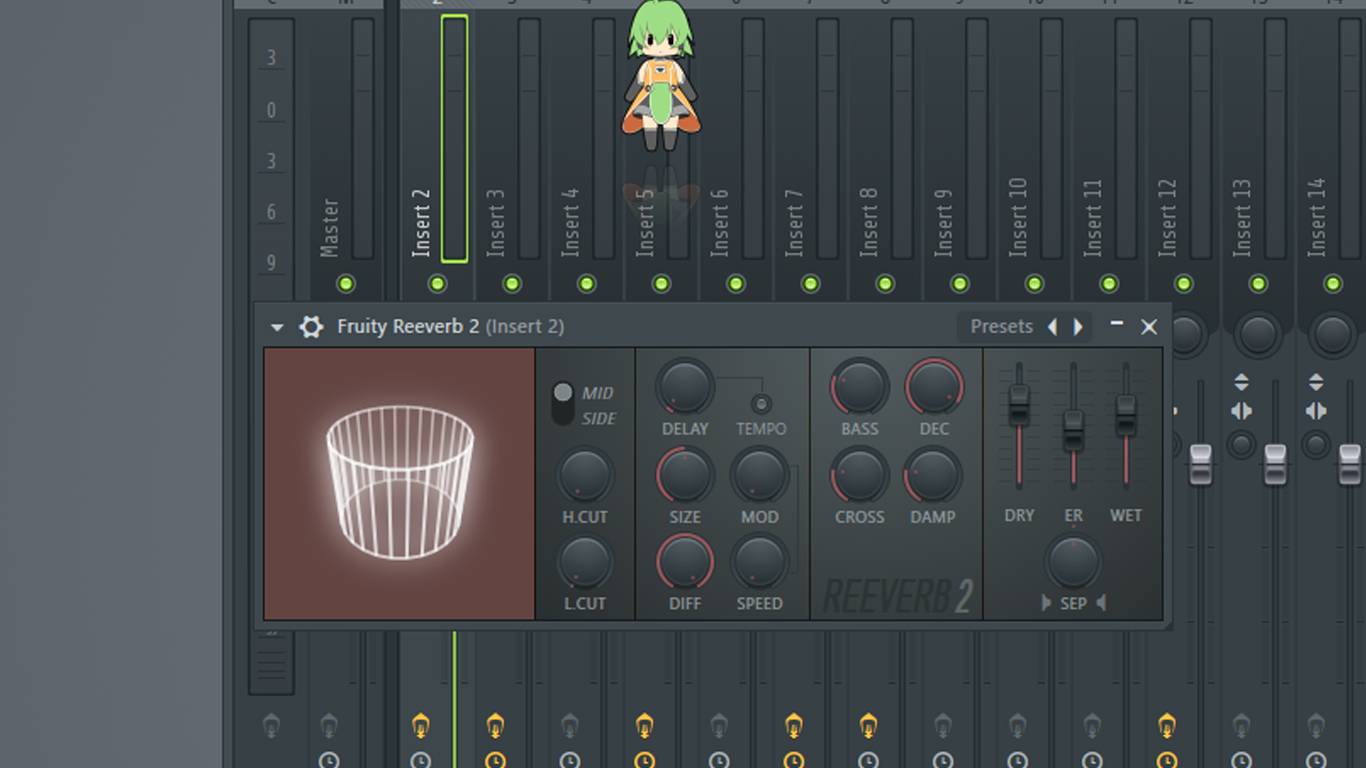Click the Insert 14 routing icon at bottom
1366x768 pixels.
click(1316, 726)
